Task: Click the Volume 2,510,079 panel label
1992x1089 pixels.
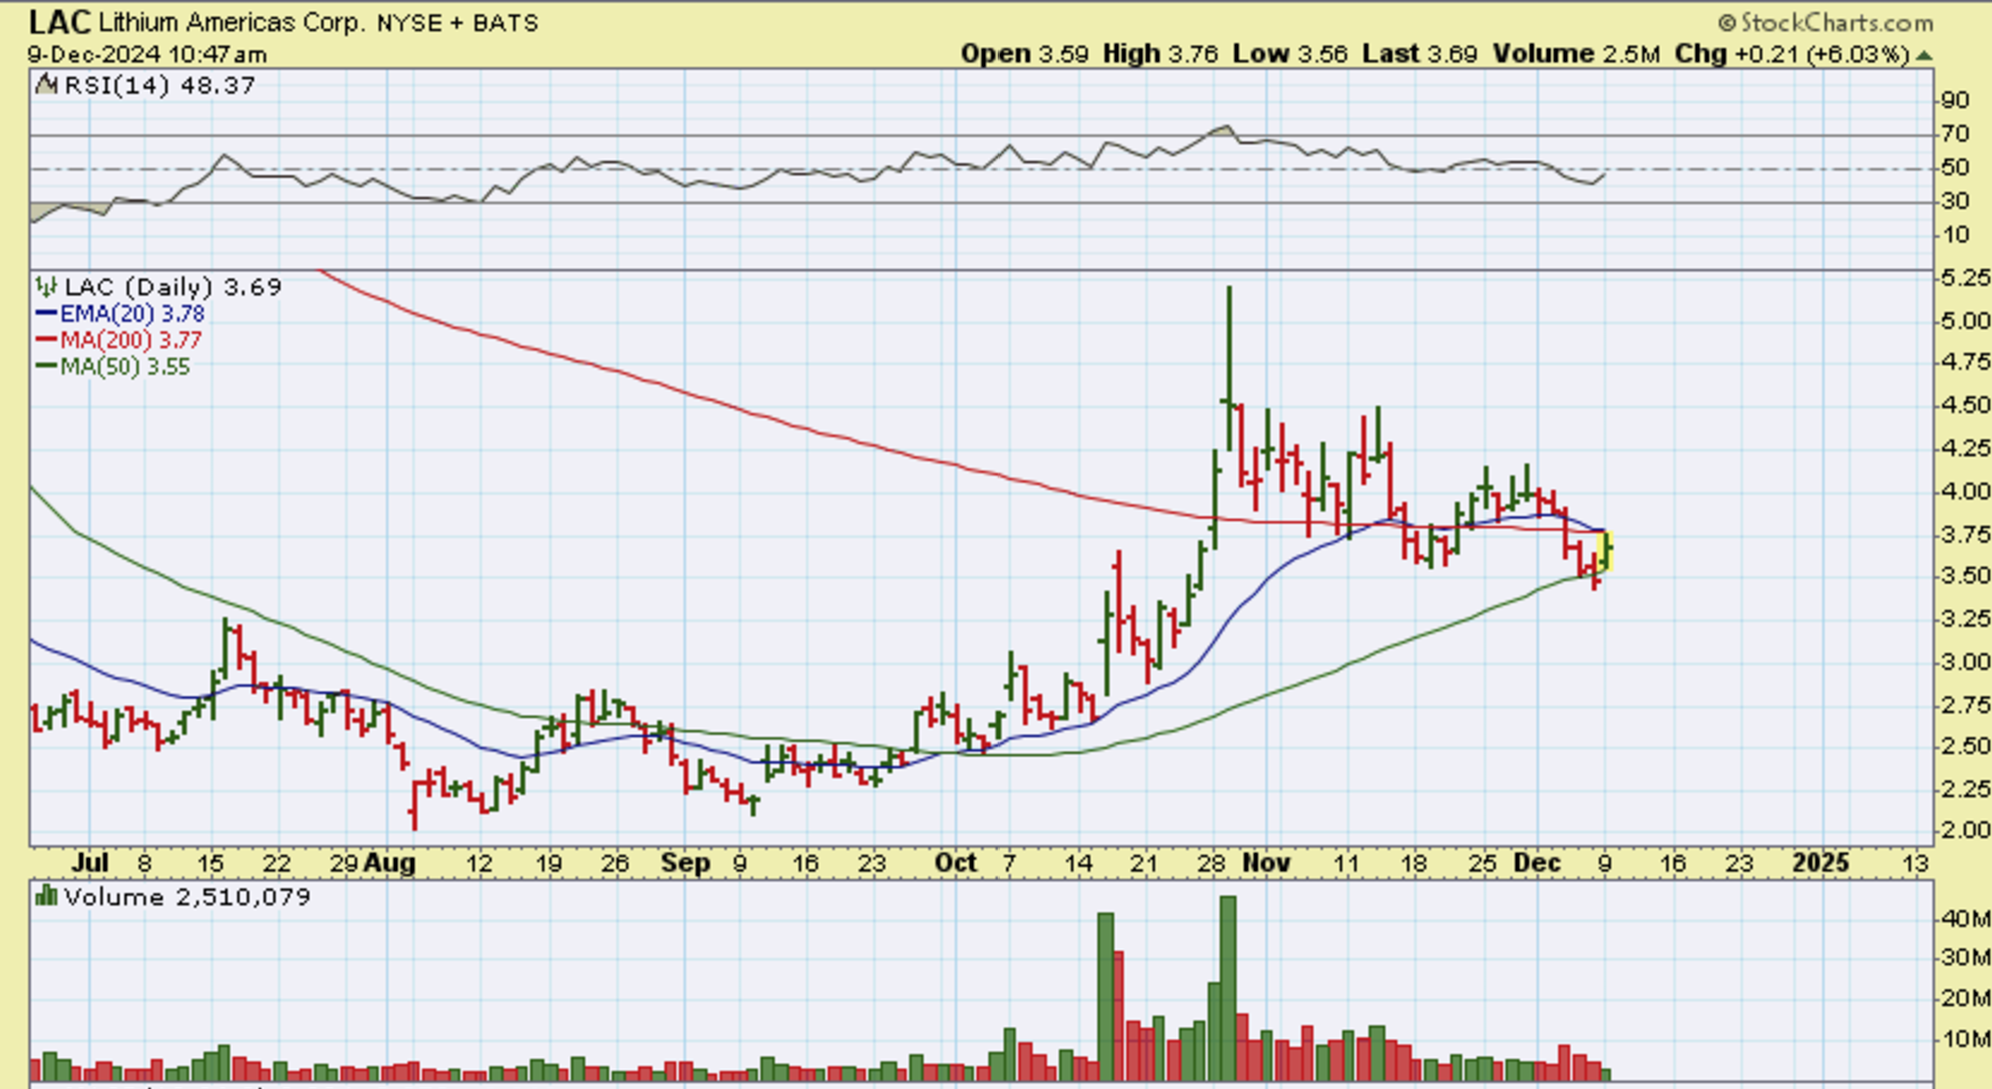Action: pyautogui.click(x=186, y=896)
